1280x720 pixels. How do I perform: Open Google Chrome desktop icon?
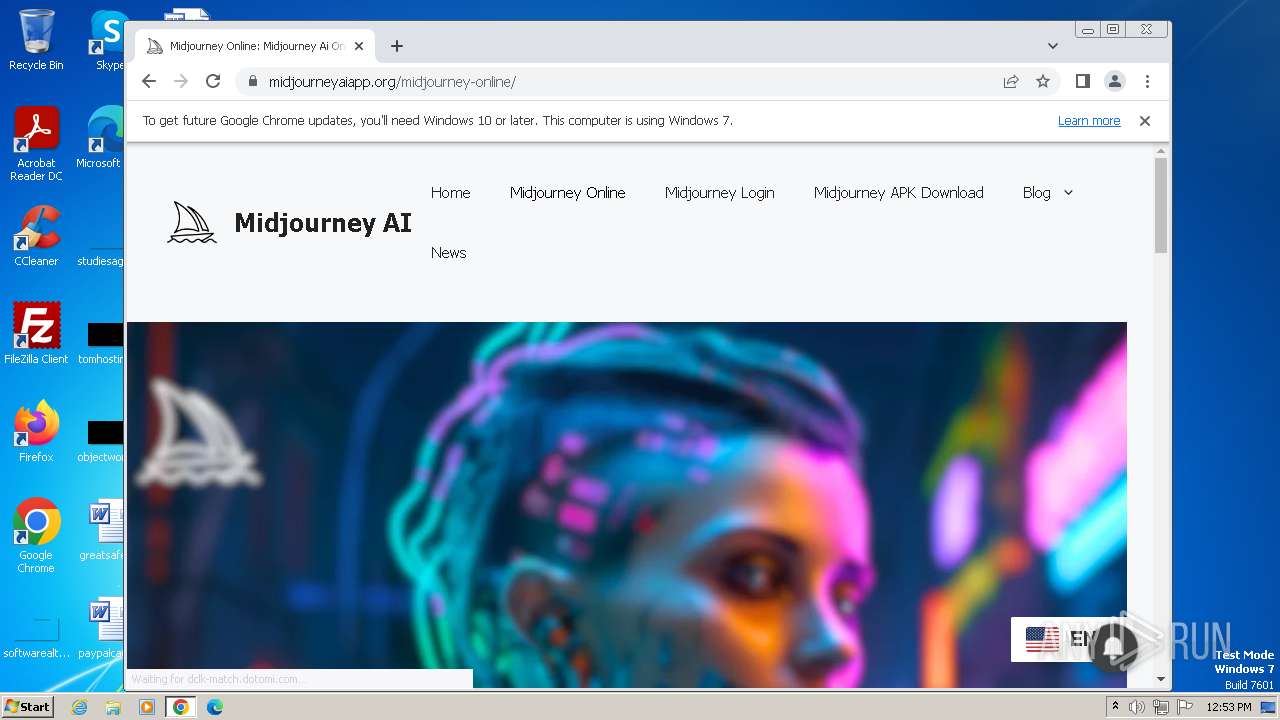(x=36, y=536)
